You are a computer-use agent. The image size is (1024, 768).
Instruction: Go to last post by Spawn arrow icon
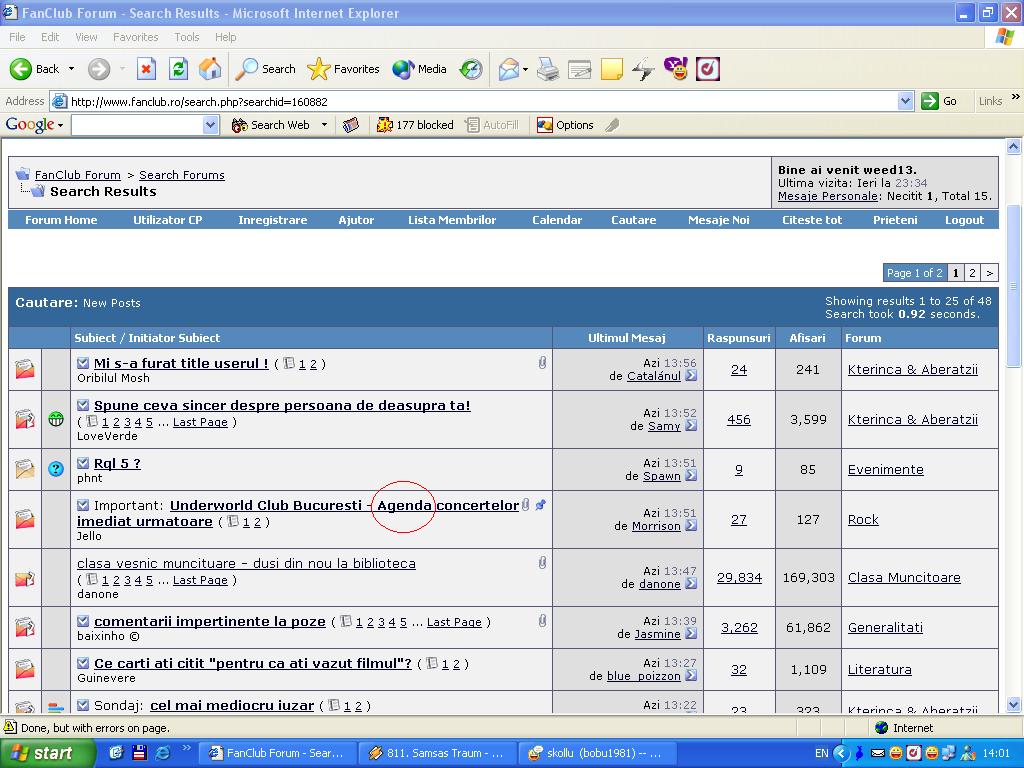(x=691, y=476)
